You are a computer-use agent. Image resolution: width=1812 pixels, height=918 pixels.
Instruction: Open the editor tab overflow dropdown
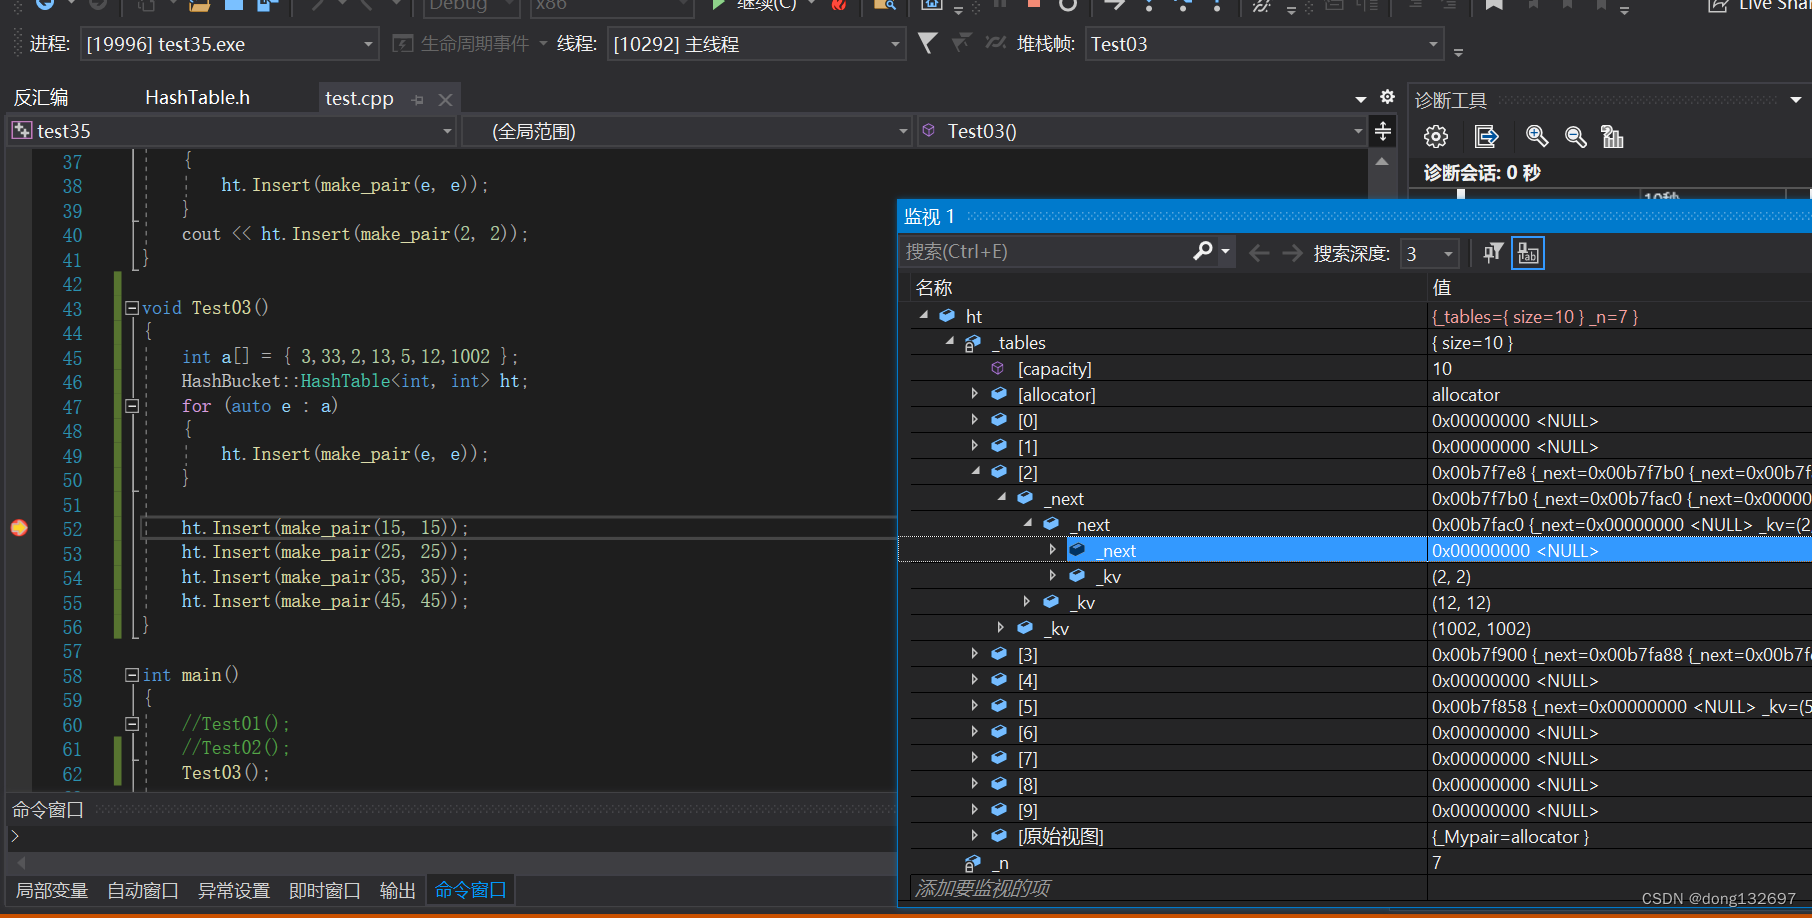[x=1361, y=99]
